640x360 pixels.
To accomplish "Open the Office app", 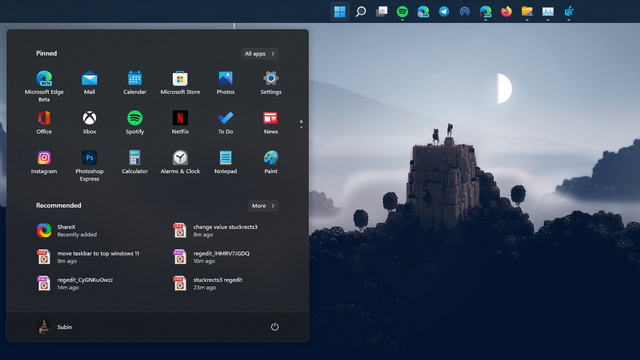I will (44, 122).
